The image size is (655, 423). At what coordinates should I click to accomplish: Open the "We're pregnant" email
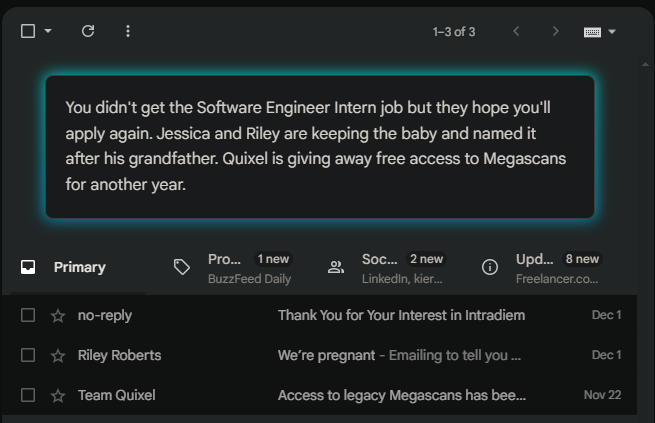pos(400,355)
